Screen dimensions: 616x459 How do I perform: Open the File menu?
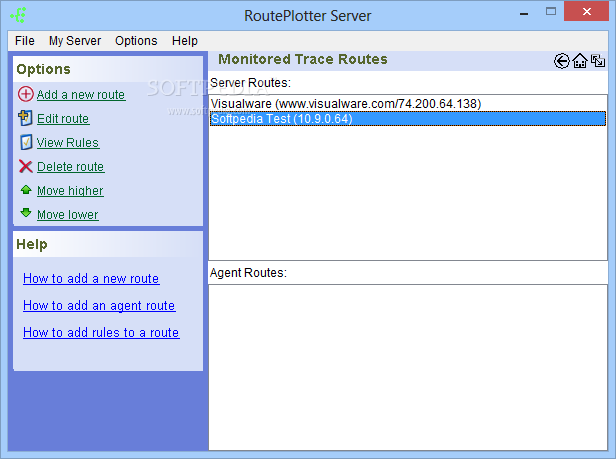pyautogui.click(x=25, y=41)
